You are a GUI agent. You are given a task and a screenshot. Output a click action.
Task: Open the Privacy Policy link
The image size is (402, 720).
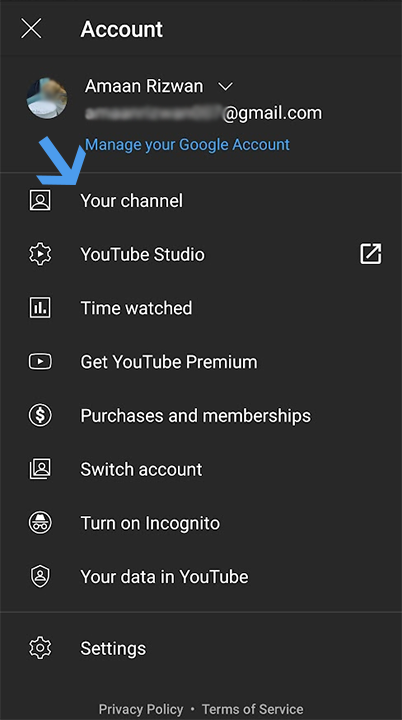pos(141,709)
